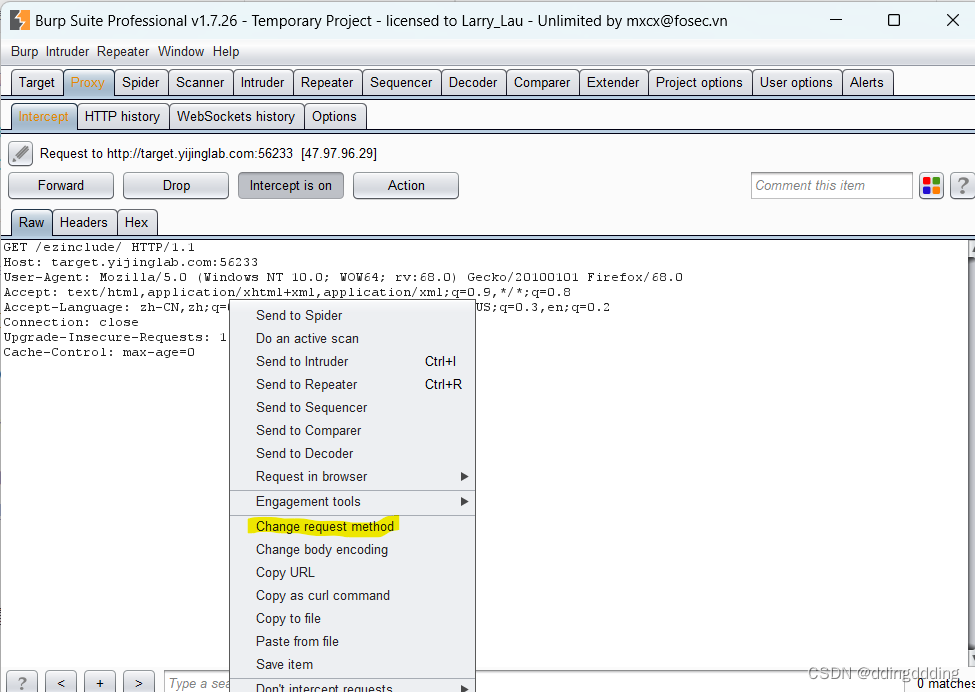The image size is (975, 692).
Task: Open the Burp menu
Action: [24, 52]
